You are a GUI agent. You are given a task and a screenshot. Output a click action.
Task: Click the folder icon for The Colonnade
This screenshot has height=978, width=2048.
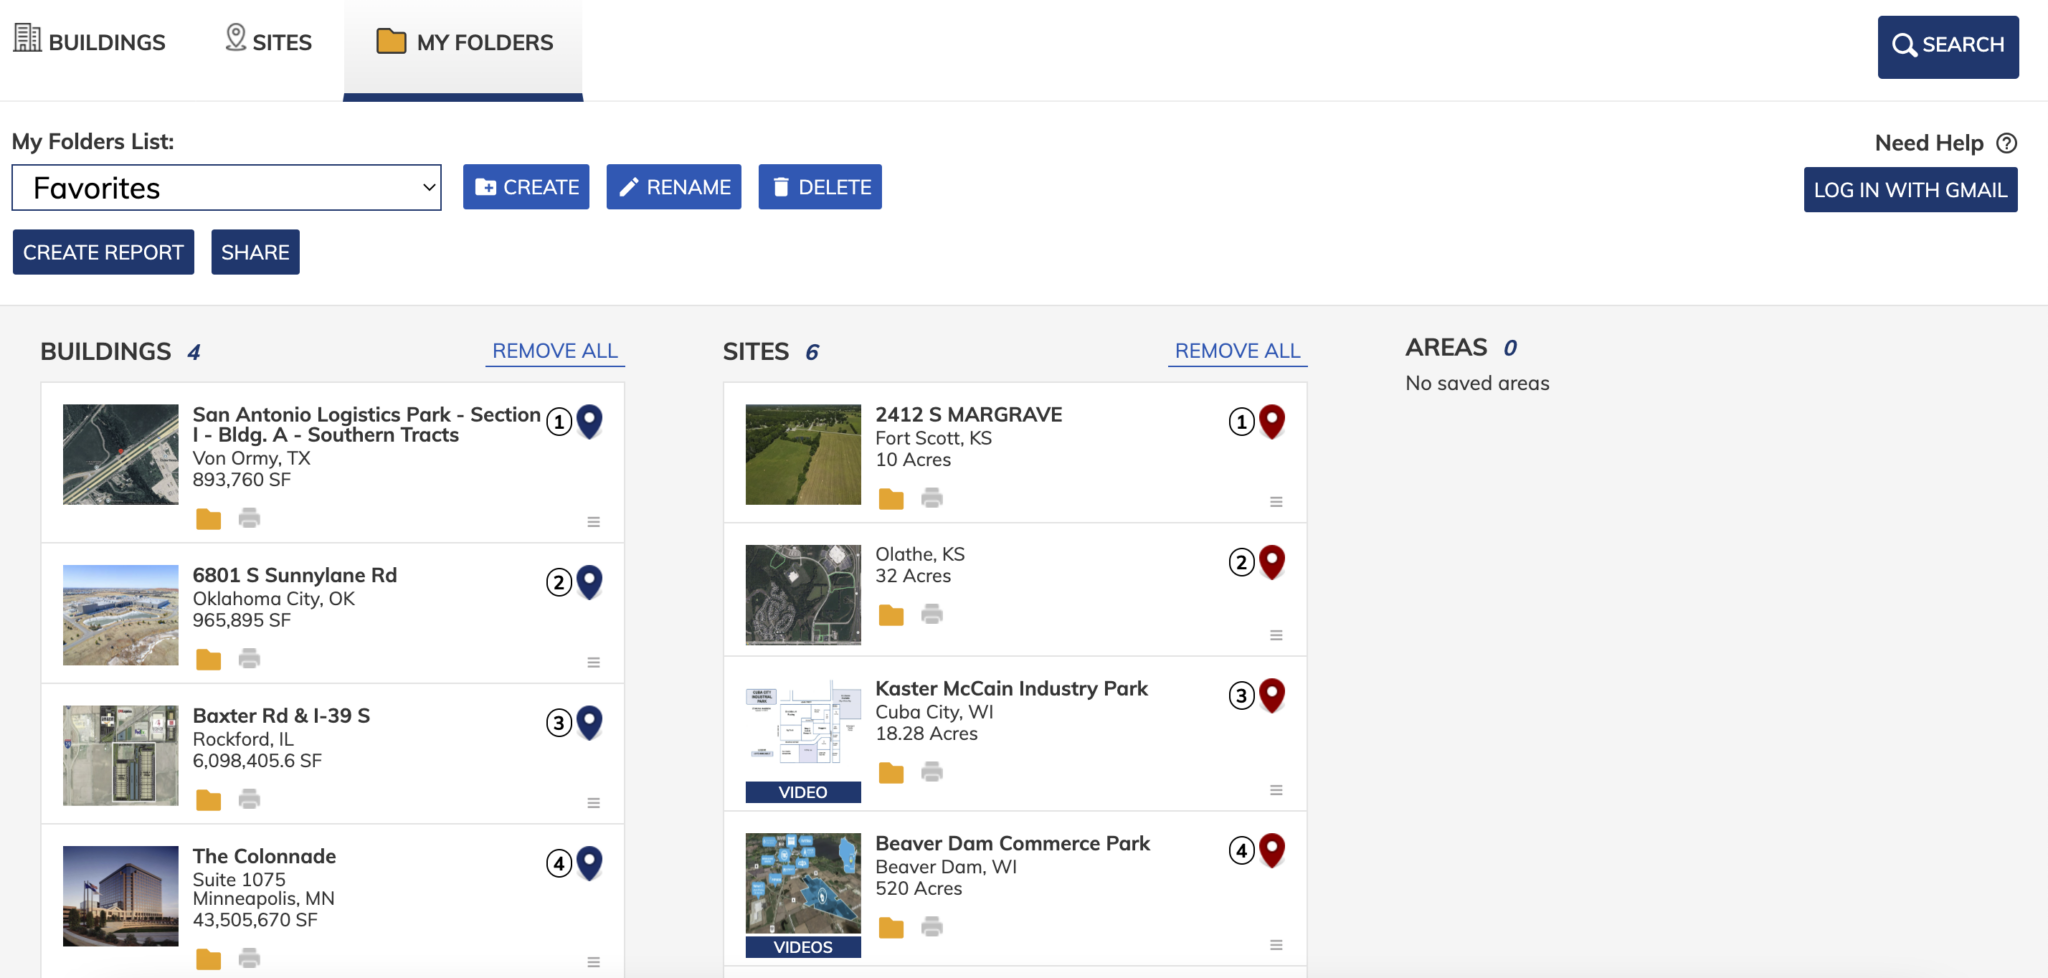208,958
